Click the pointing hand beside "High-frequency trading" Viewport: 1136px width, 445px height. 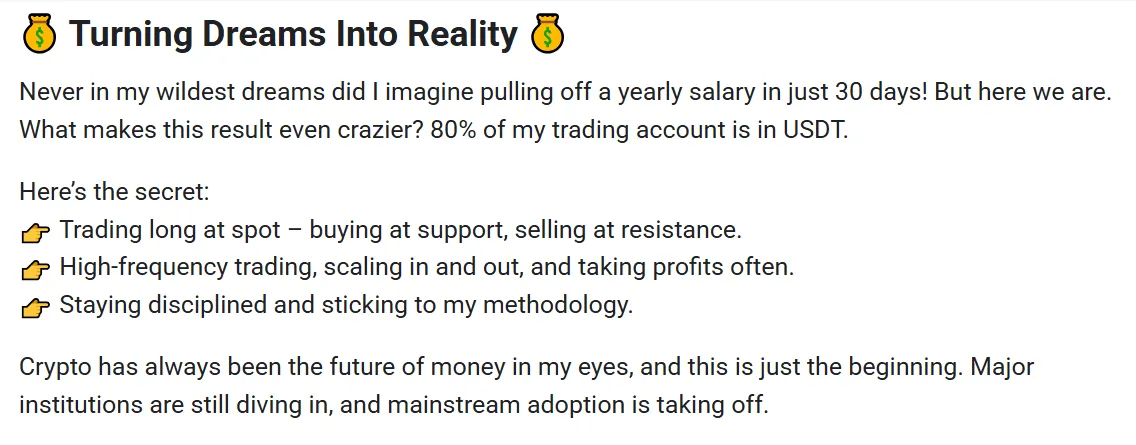coord(36,270)
